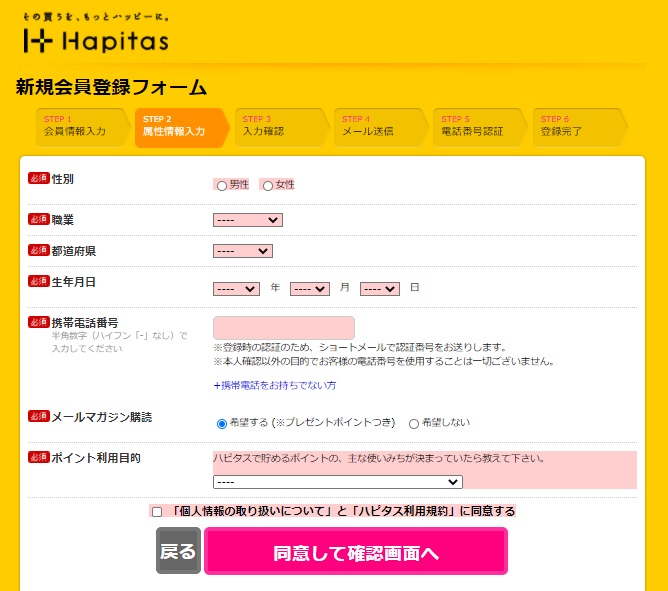Open 携帯電話をお持ちでない方 link
The height and width of the screenshot is (591, 668).
(275, 385)
